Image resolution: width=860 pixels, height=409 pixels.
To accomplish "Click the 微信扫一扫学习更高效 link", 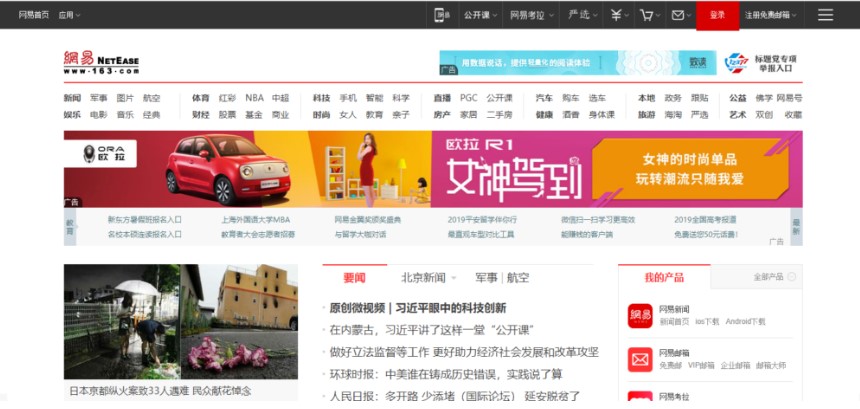I will click(x=598, y=220).
